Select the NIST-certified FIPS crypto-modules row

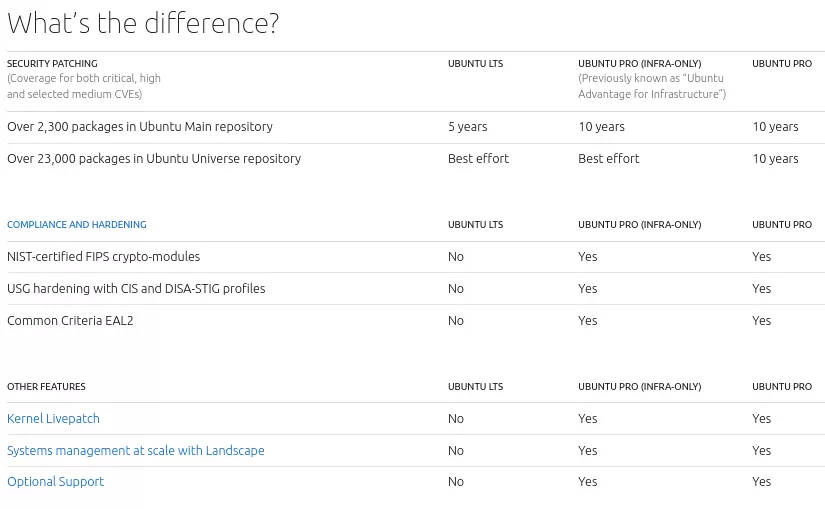click(x=416, y=257)
